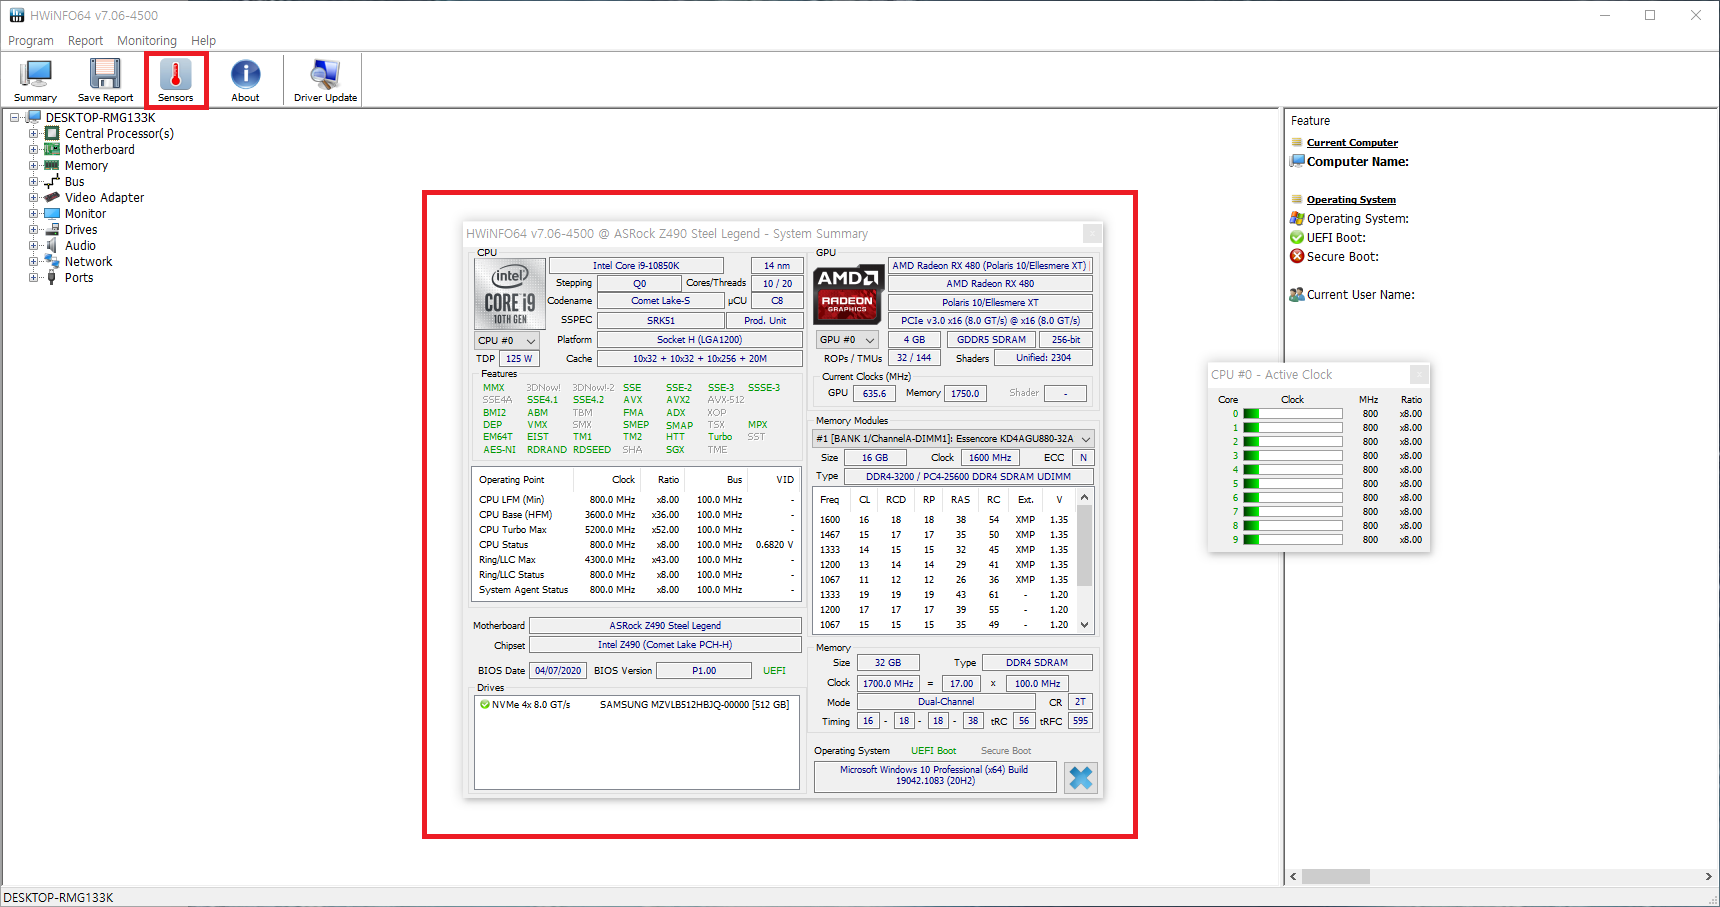Click Core 5 clock usage bar

coord(1292,483)
